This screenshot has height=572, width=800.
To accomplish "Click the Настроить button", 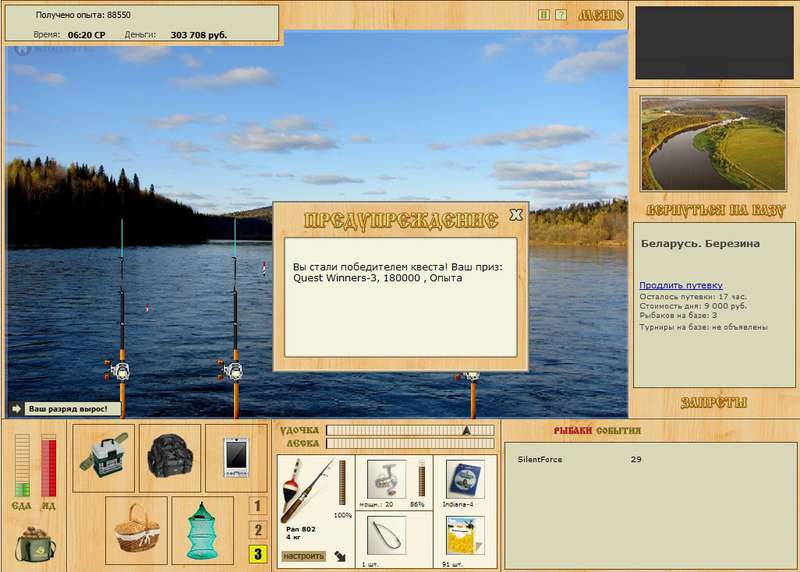I will point(303,556).
